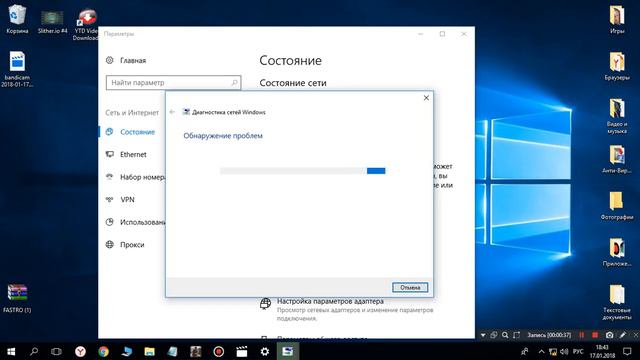
Task: Open Task View on the taskbar
Action: 56,351
